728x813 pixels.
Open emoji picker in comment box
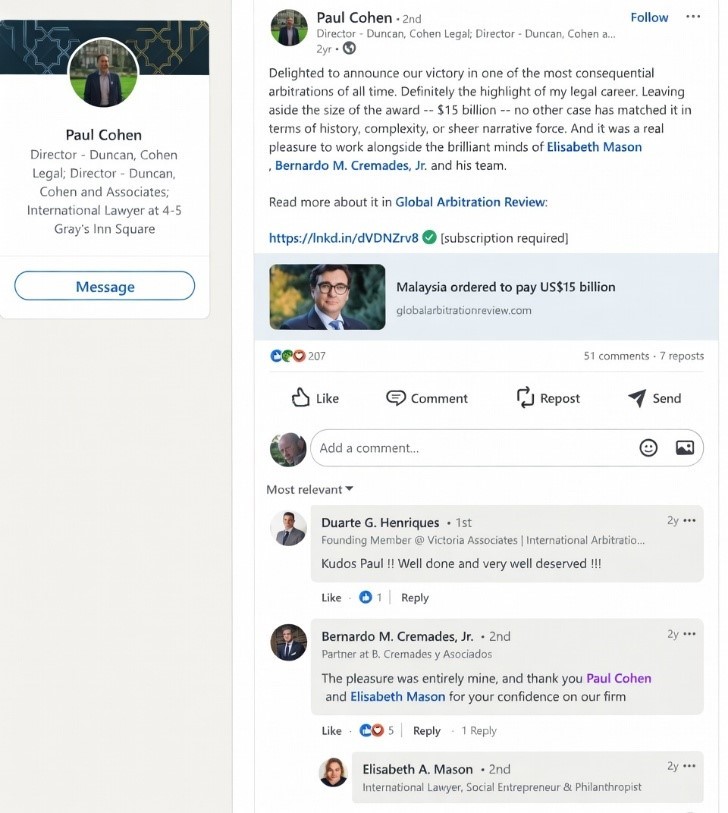[648, 447]
